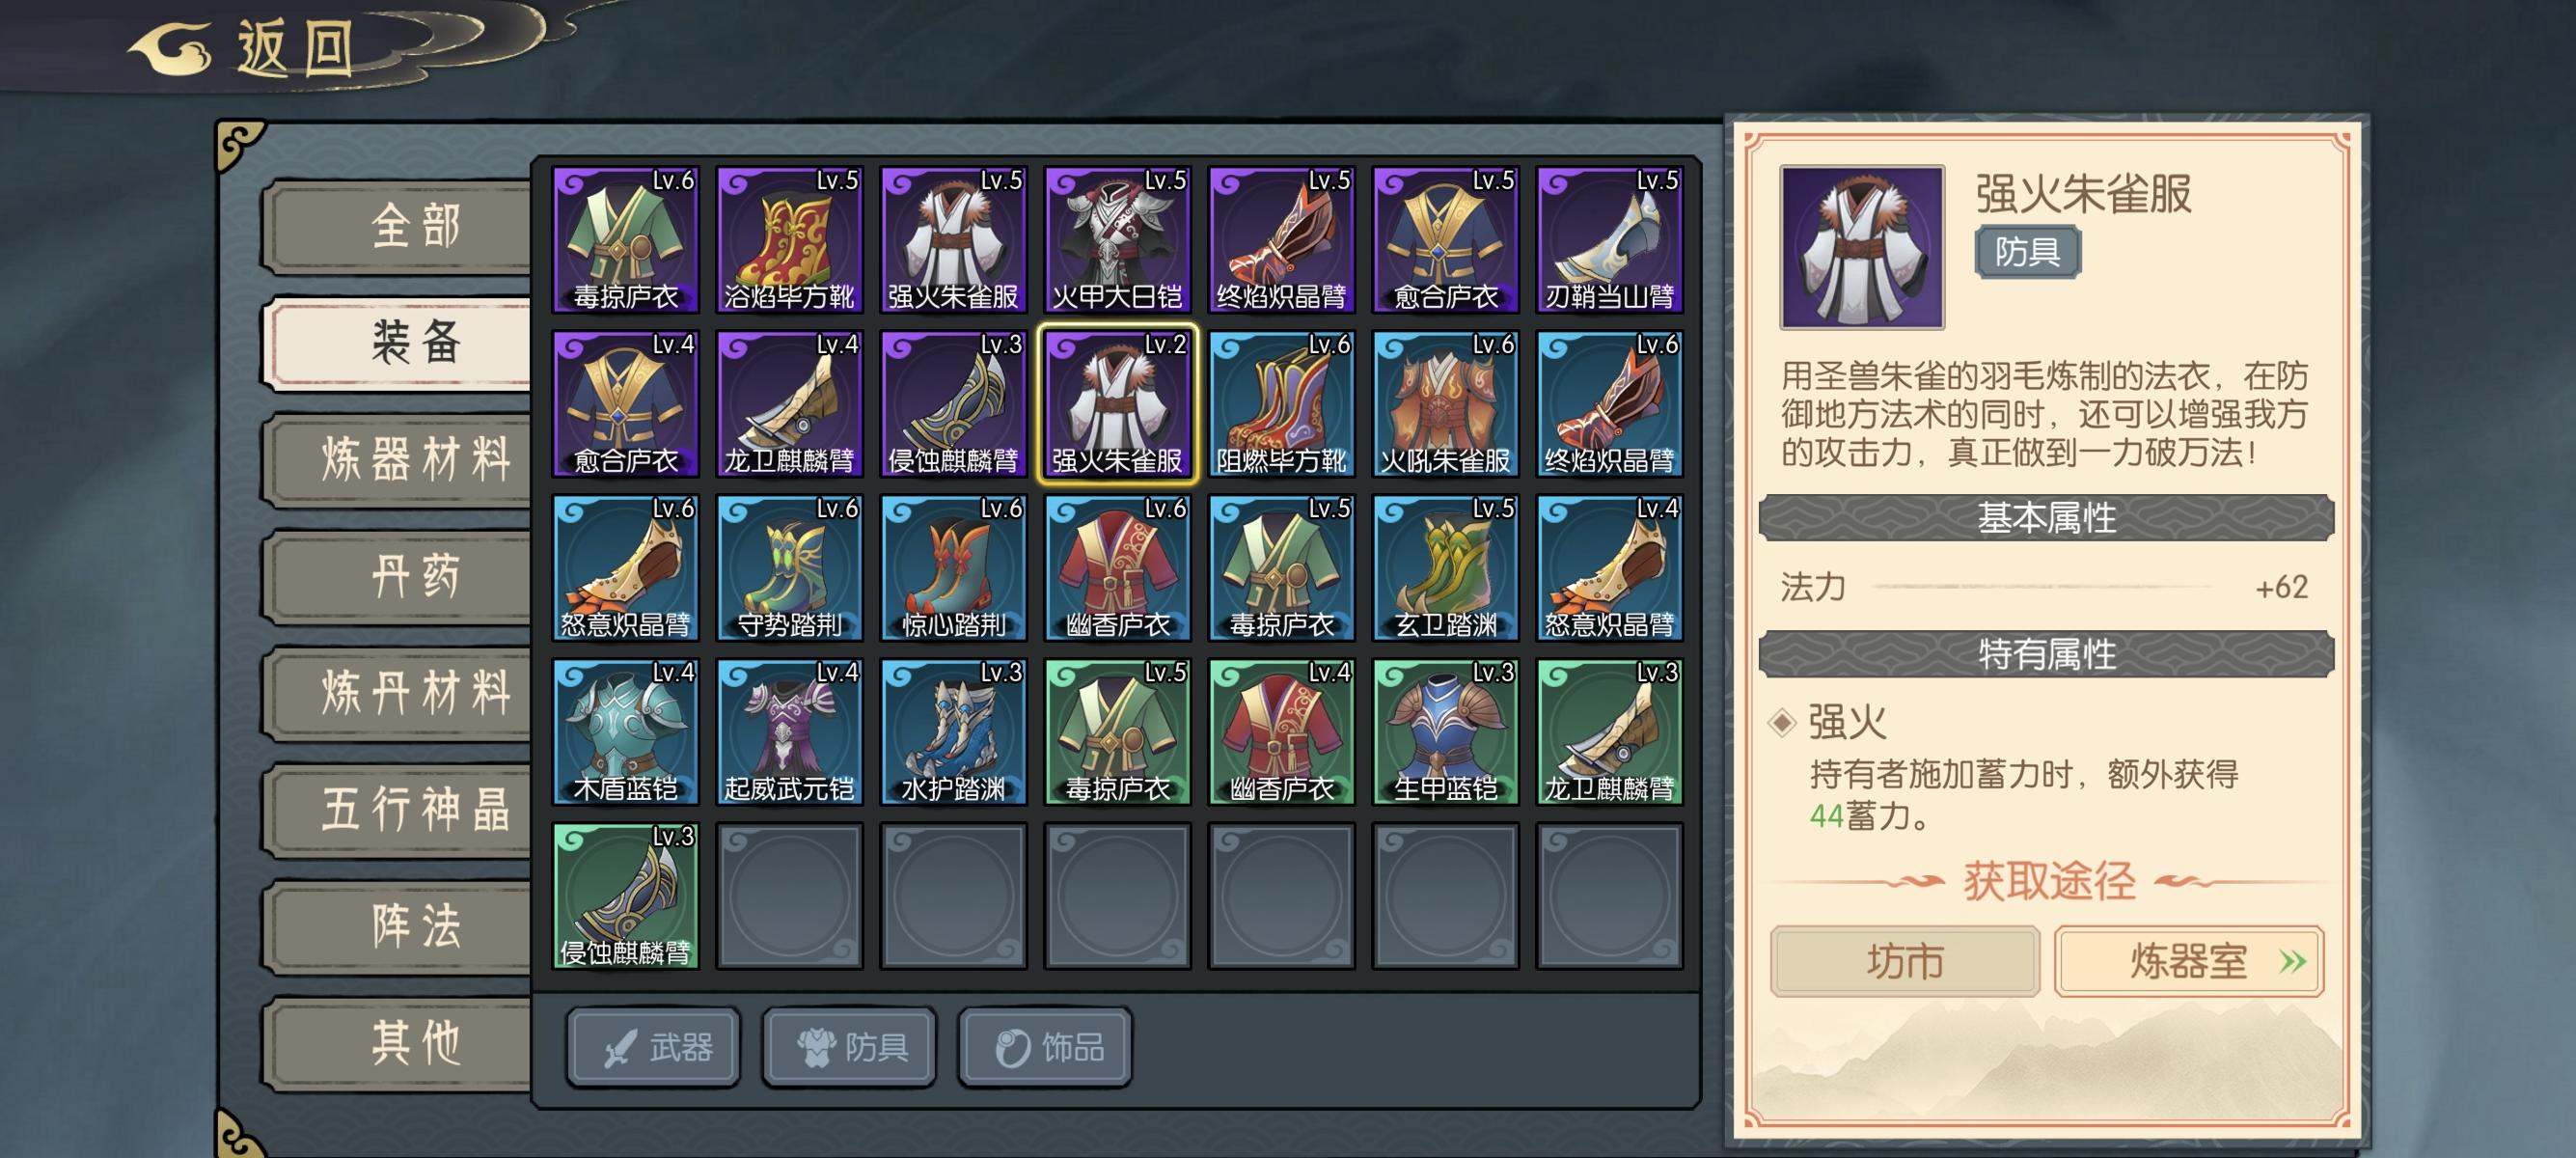Viewport: 2576px width, 1158px height.
Task: Choose the 起威武元铠 purple armor
Action: pos(789,732)
